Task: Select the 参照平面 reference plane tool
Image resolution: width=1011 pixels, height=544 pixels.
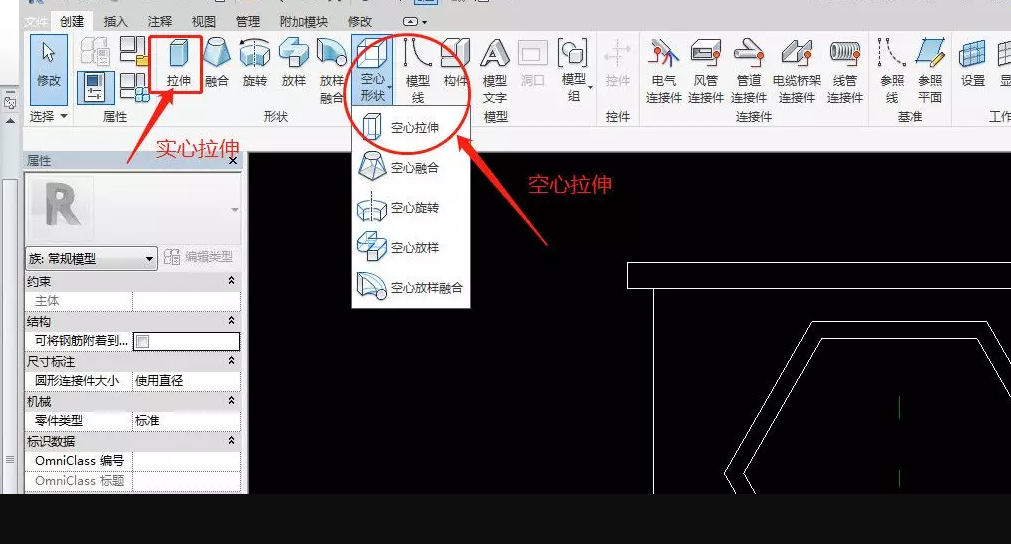Action: pyautogui.click(x=930, y=71)
